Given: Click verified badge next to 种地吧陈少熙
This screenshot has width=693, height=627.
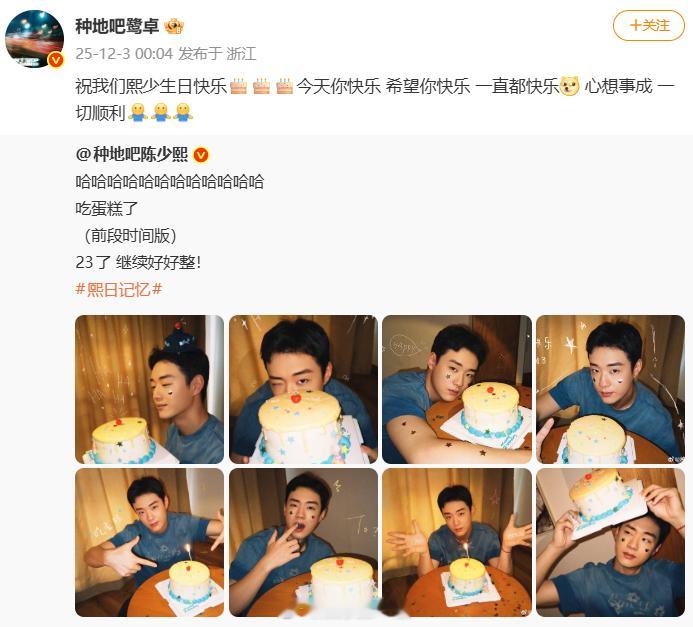Looking at the screenshot, I should click(x=201, y=155).
